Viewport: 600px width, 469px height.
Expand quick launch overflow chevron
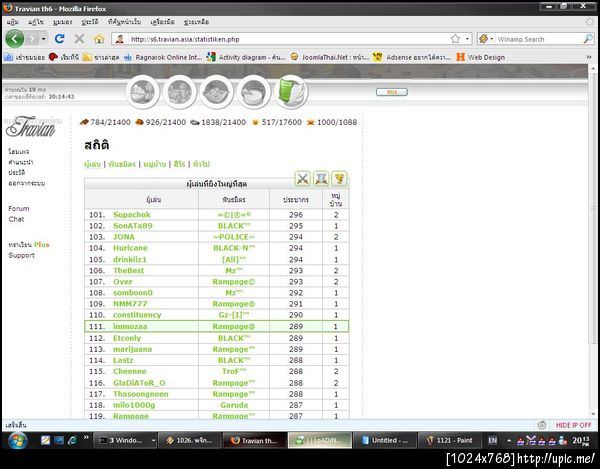(86, 437)
